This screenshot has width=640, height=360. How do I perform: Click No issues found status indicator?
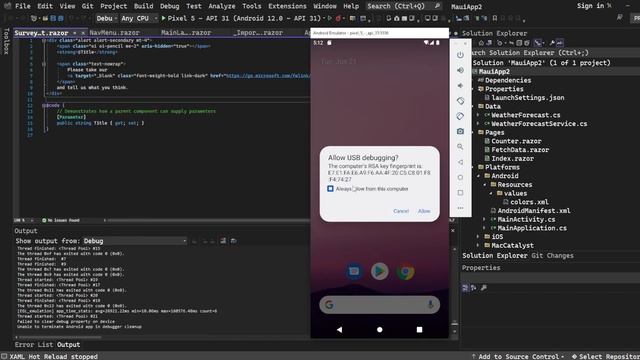pos(61,220)
